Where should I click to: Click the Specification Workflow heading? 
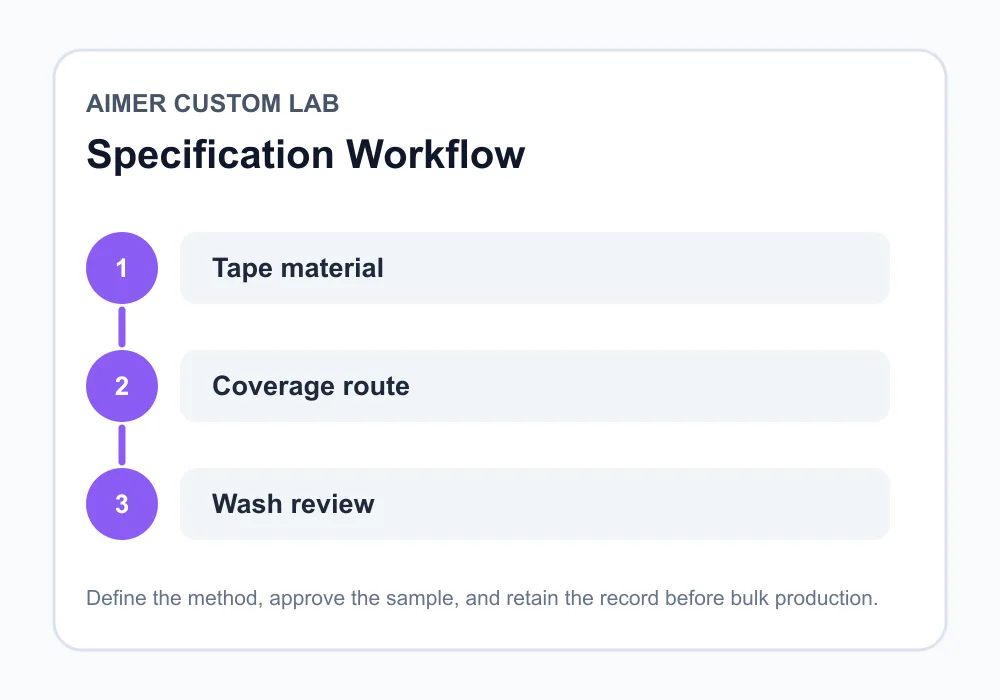[x=305, y=155]
